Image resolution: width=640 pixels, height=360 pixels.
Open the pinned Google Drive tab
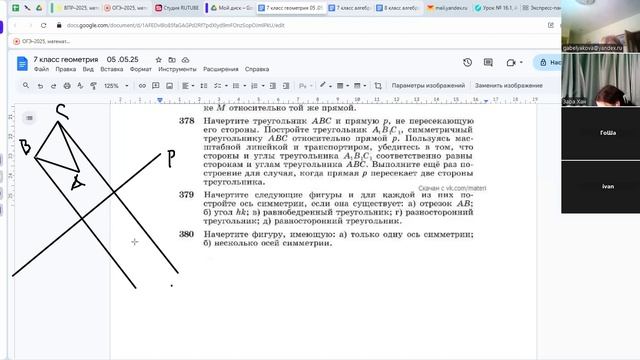[x=39, y=8]
